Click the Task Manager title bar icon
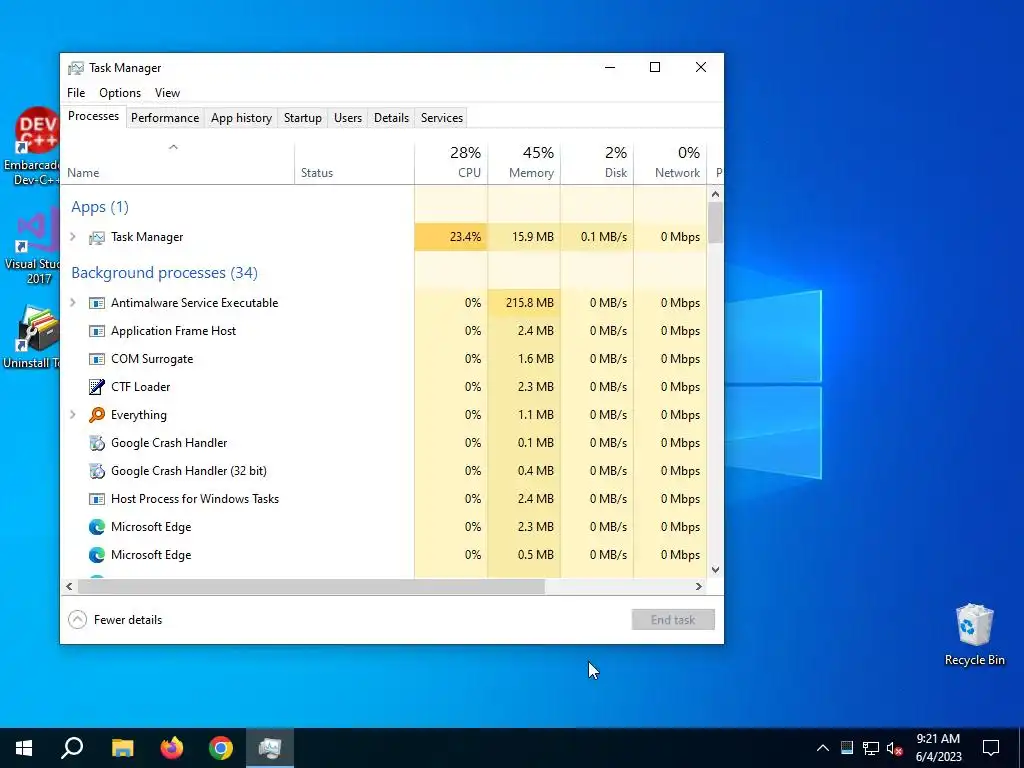The height and width of the screenshot is (768, 1024). click(x=76, y=68)
